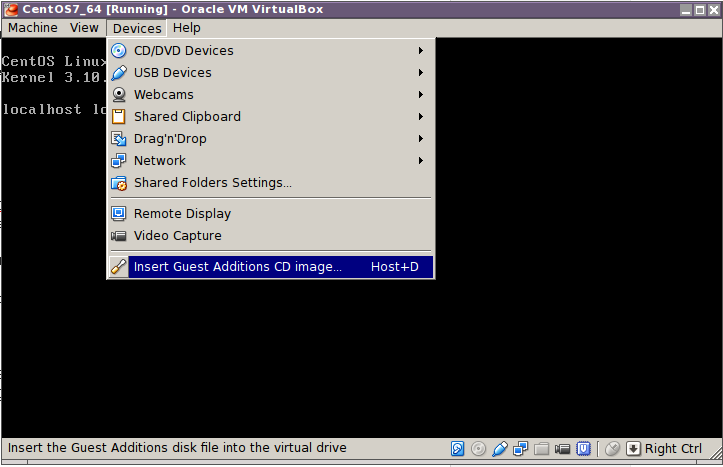Close the open Devices menu

click(x=137, y=29)
